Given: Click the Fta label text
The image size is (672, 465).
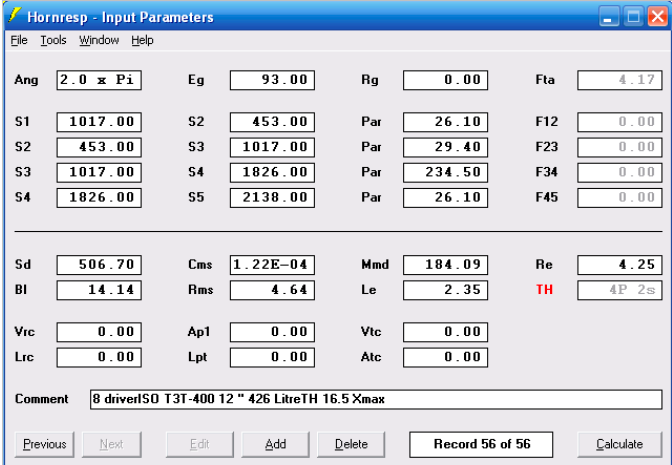Looking at the screenshot, I should (545, 80).
